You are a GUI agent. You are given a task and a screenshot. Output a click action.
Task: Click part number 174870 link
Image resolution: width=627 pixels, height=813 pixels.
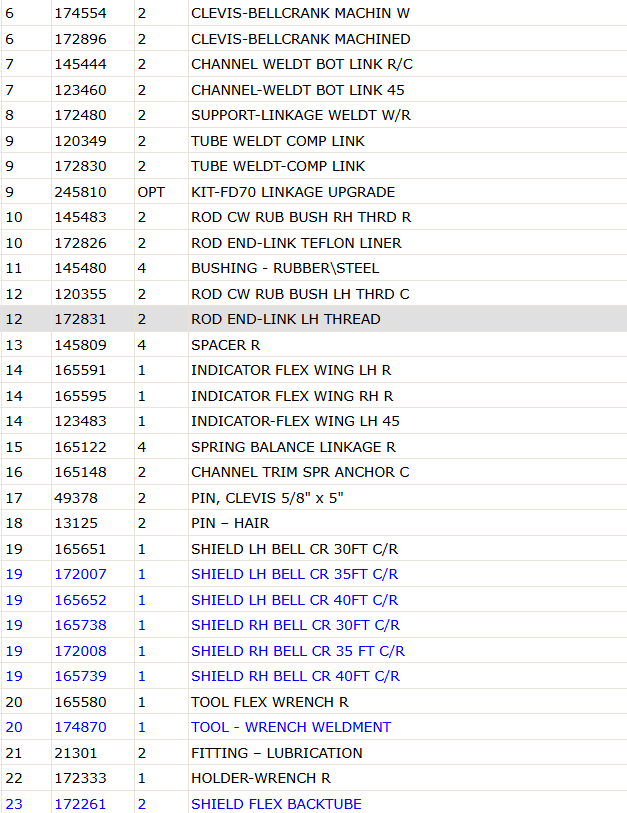click(x=80, y=727)
